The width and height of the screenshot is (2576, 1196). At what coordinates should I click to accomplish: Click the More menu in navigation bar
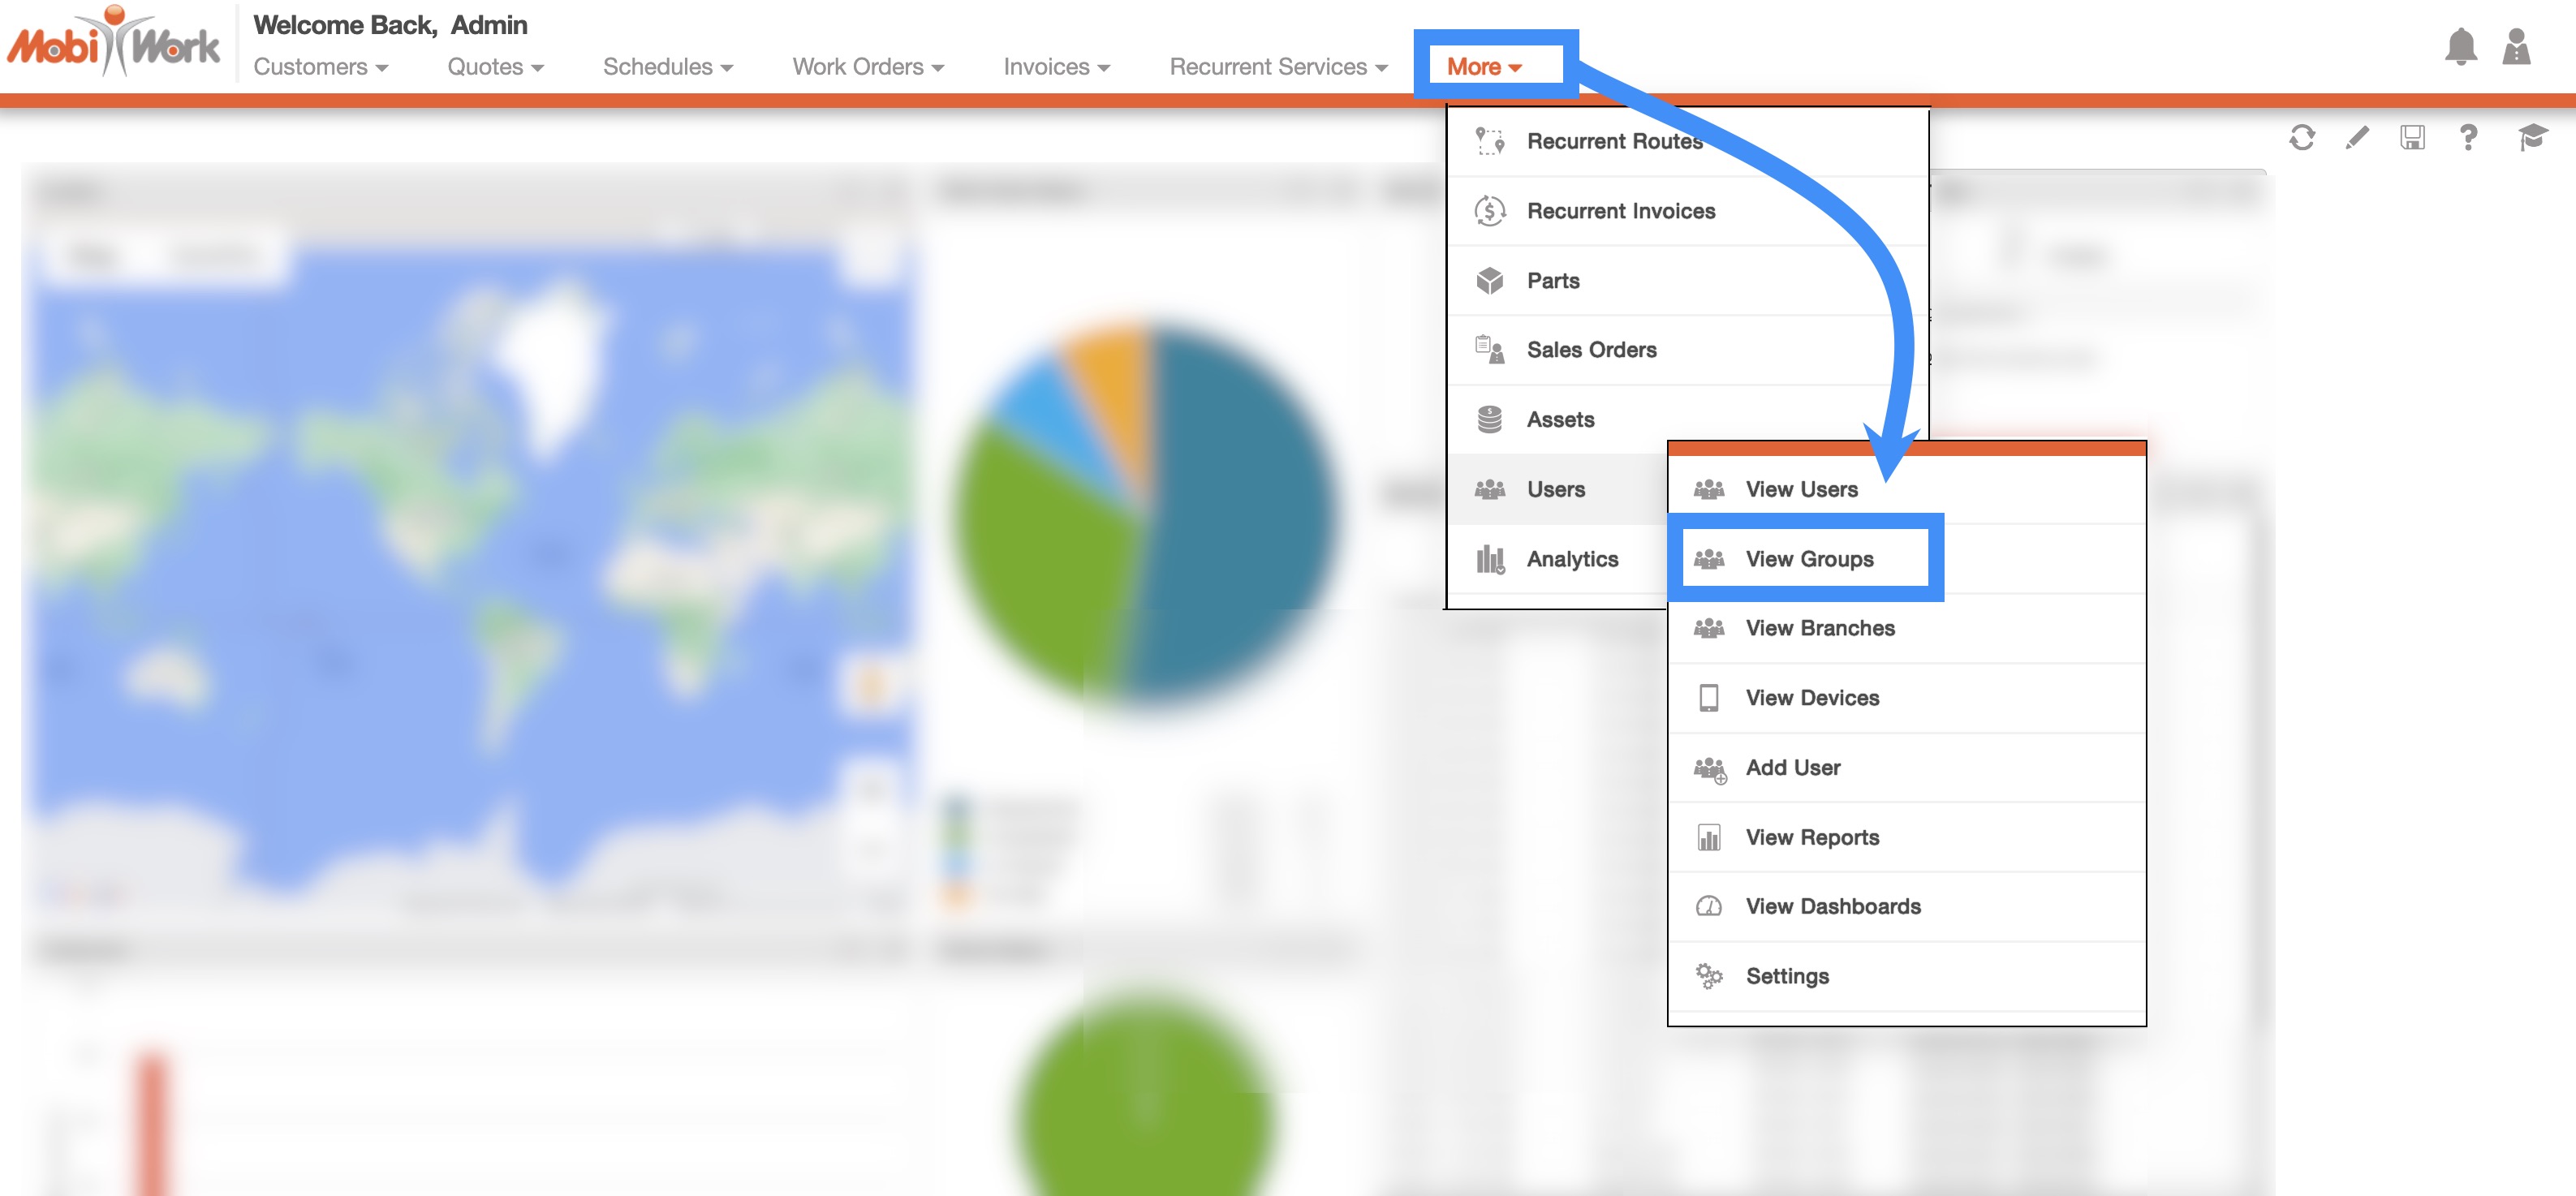[1483, 67]
